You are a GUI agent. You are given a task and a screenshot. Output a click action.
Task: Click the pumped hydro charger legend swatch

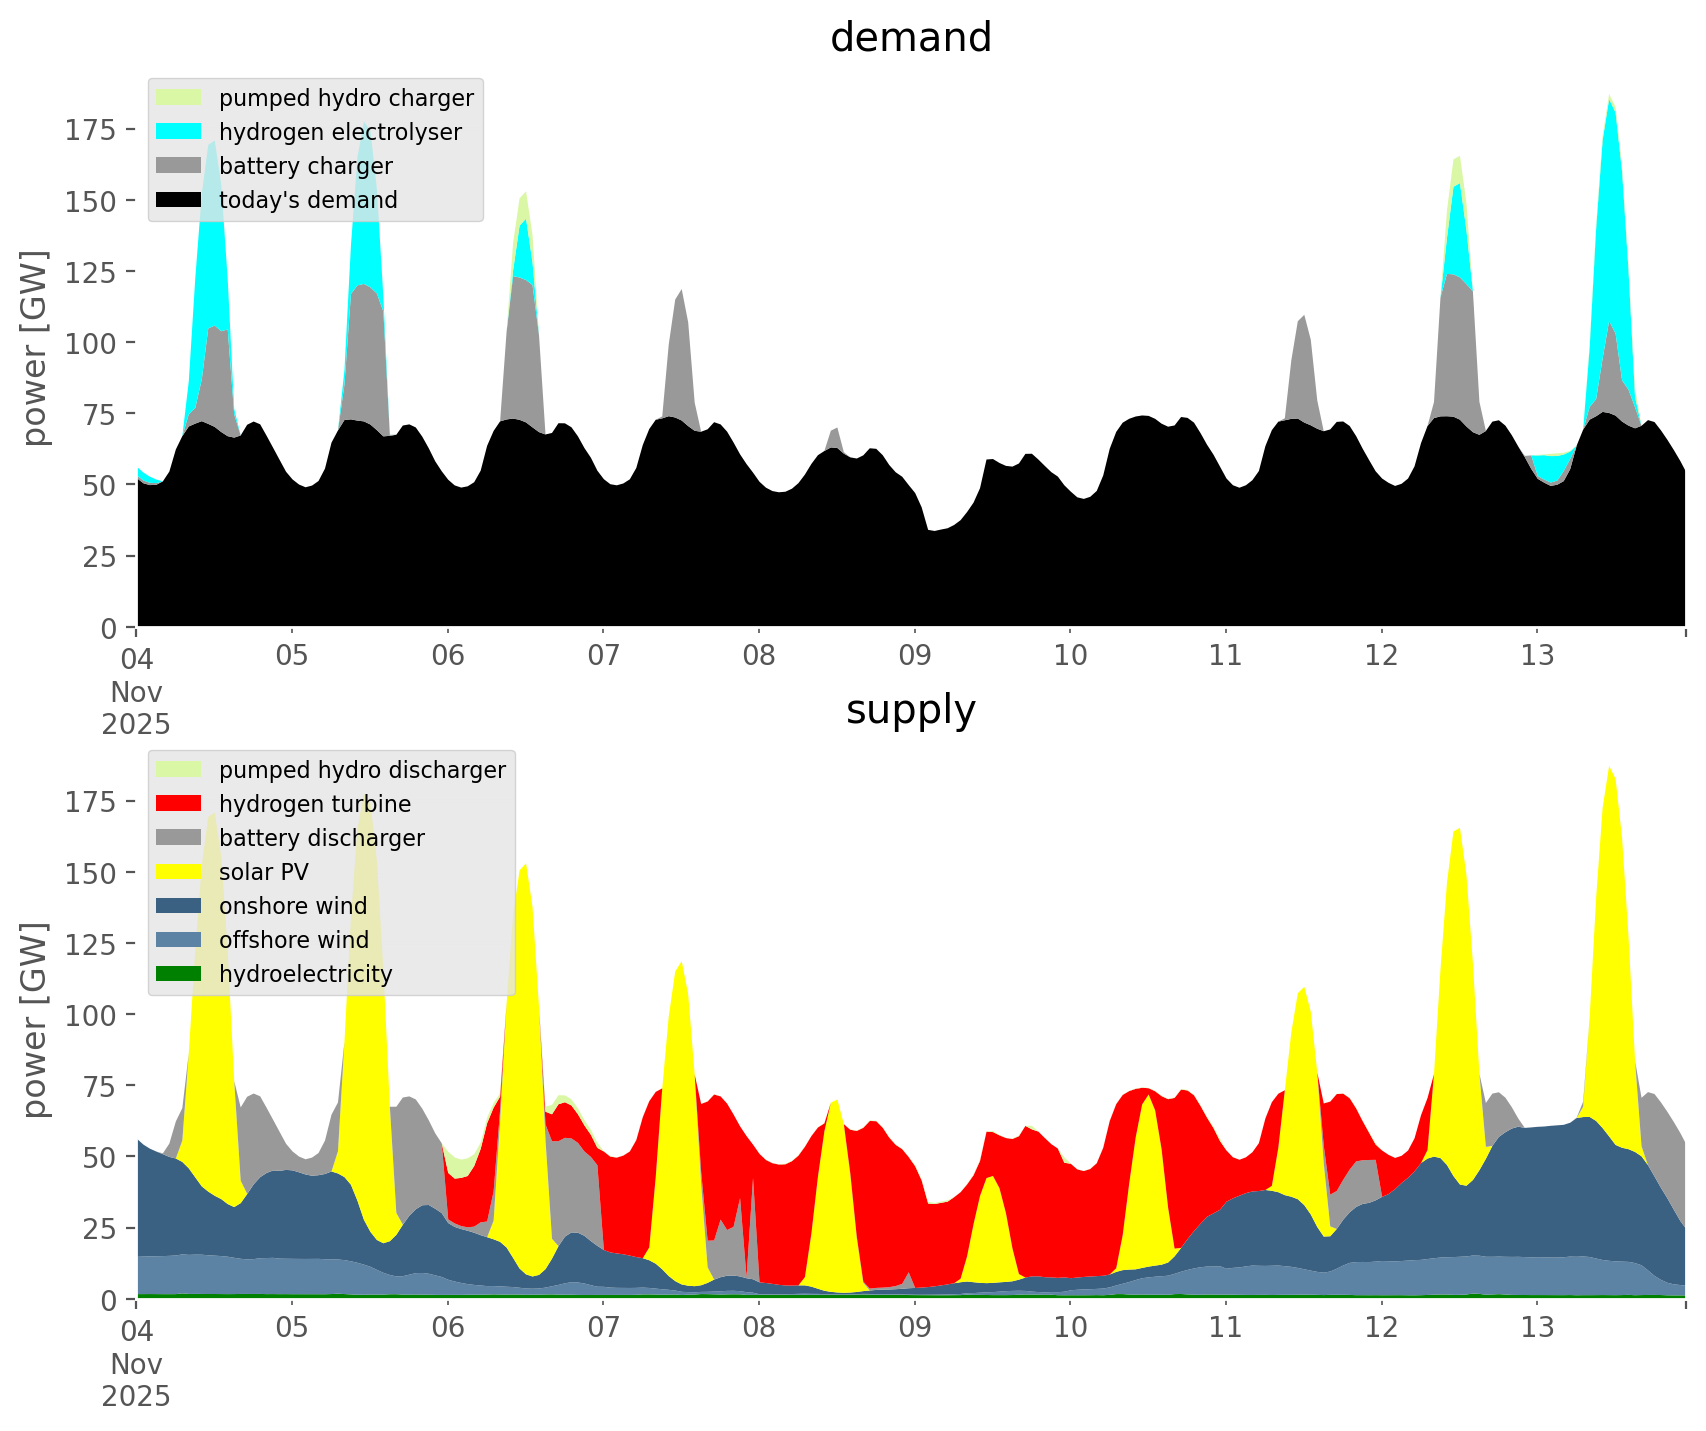click(179, 98)
